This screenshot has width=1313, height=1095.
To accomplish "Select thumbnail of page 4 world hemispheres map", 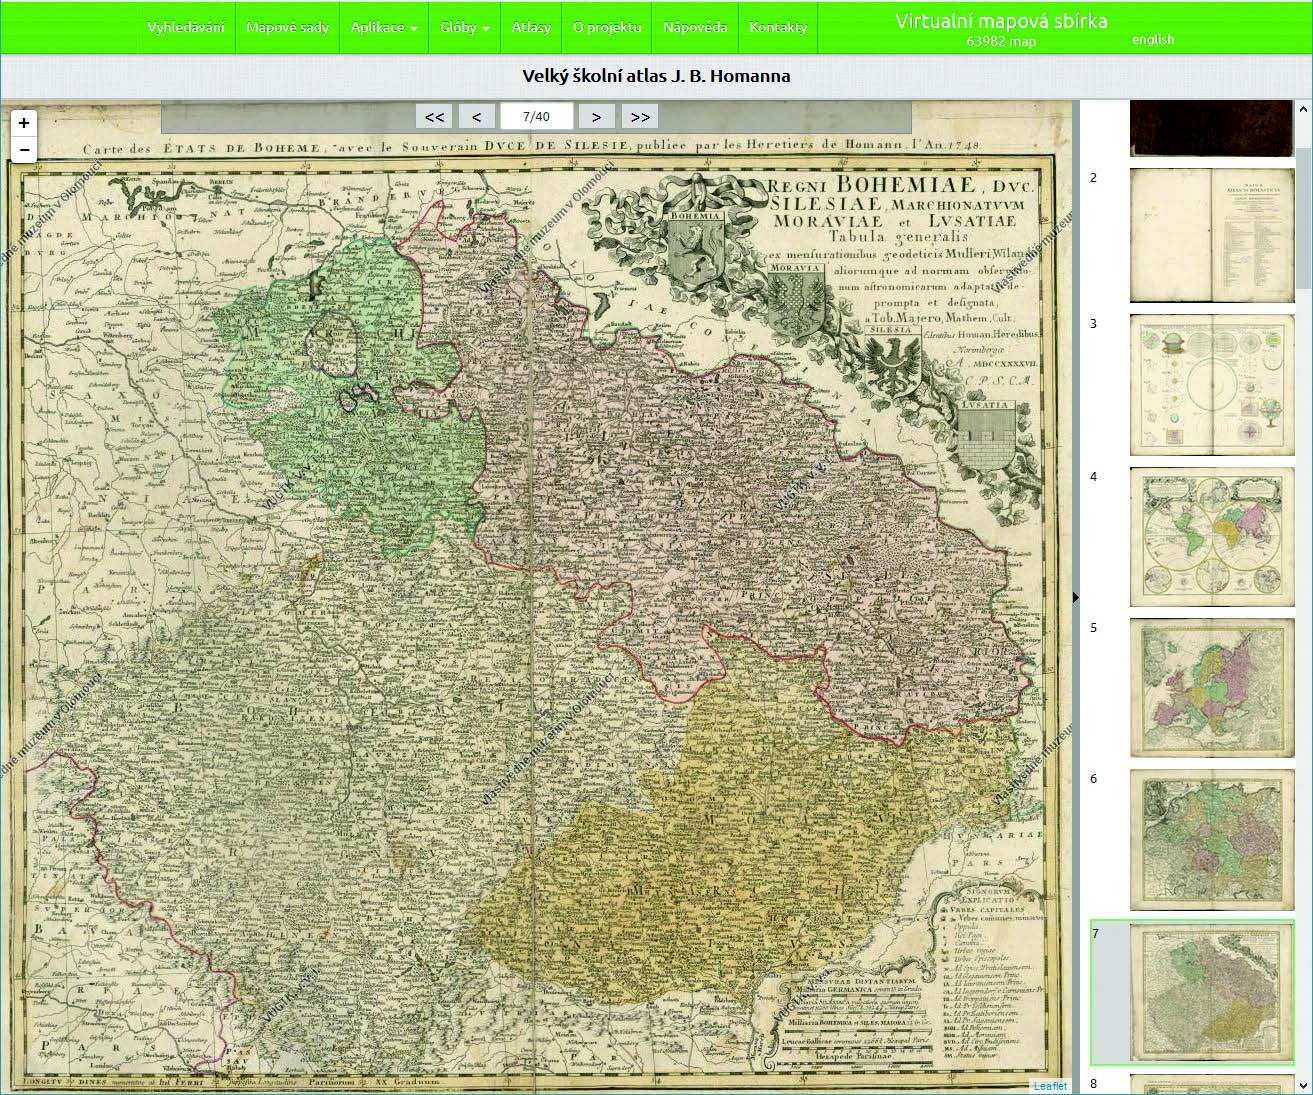I will (1212, 537).
